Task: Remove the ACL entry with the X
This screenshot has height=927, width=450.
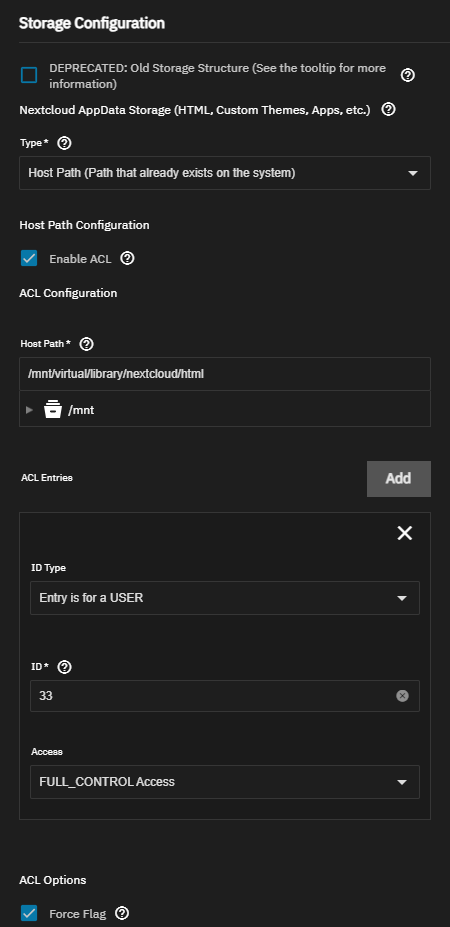Action: click(x=404, y=533)
